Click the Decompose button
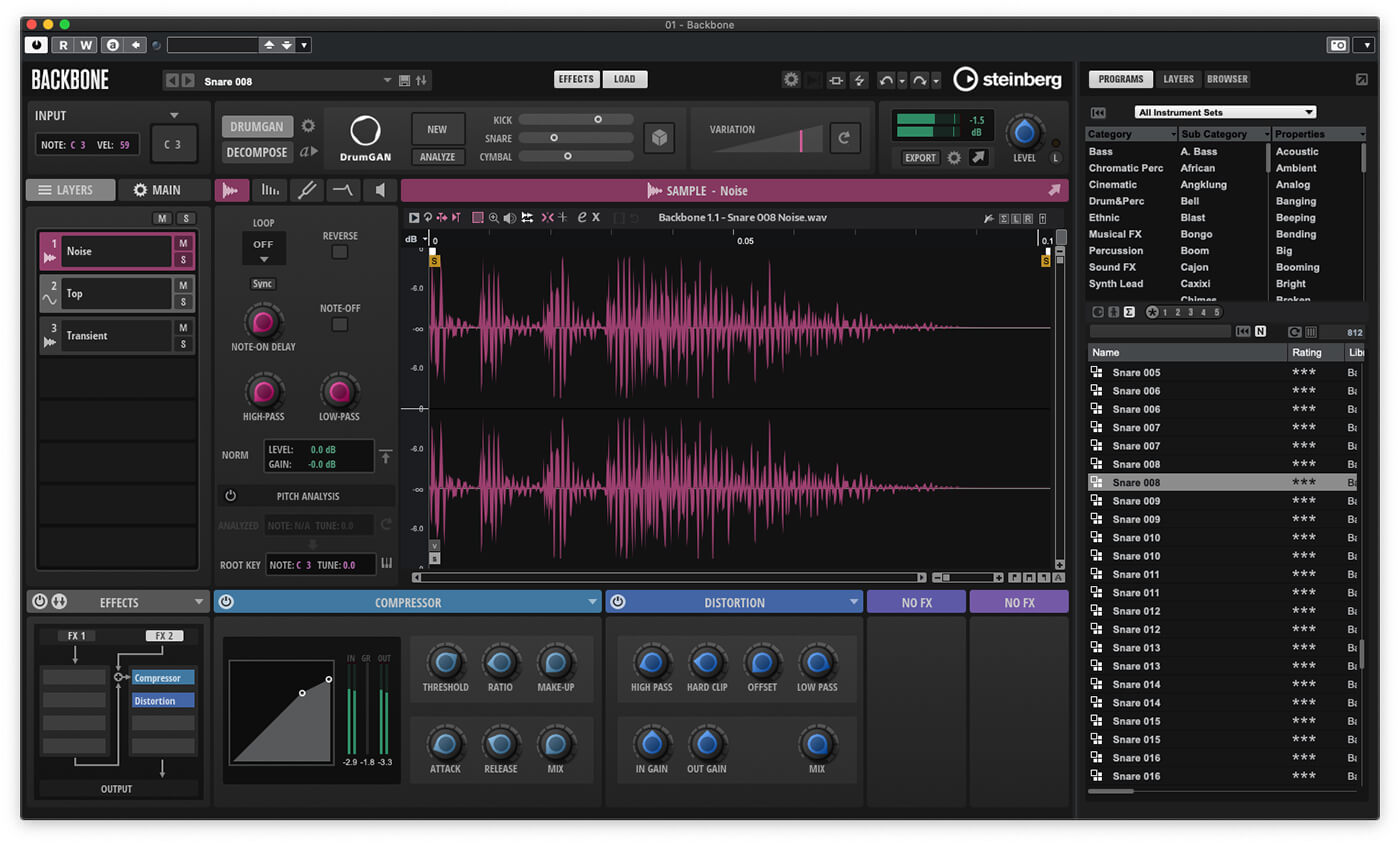1400x844 pixels. pos(258,153)
